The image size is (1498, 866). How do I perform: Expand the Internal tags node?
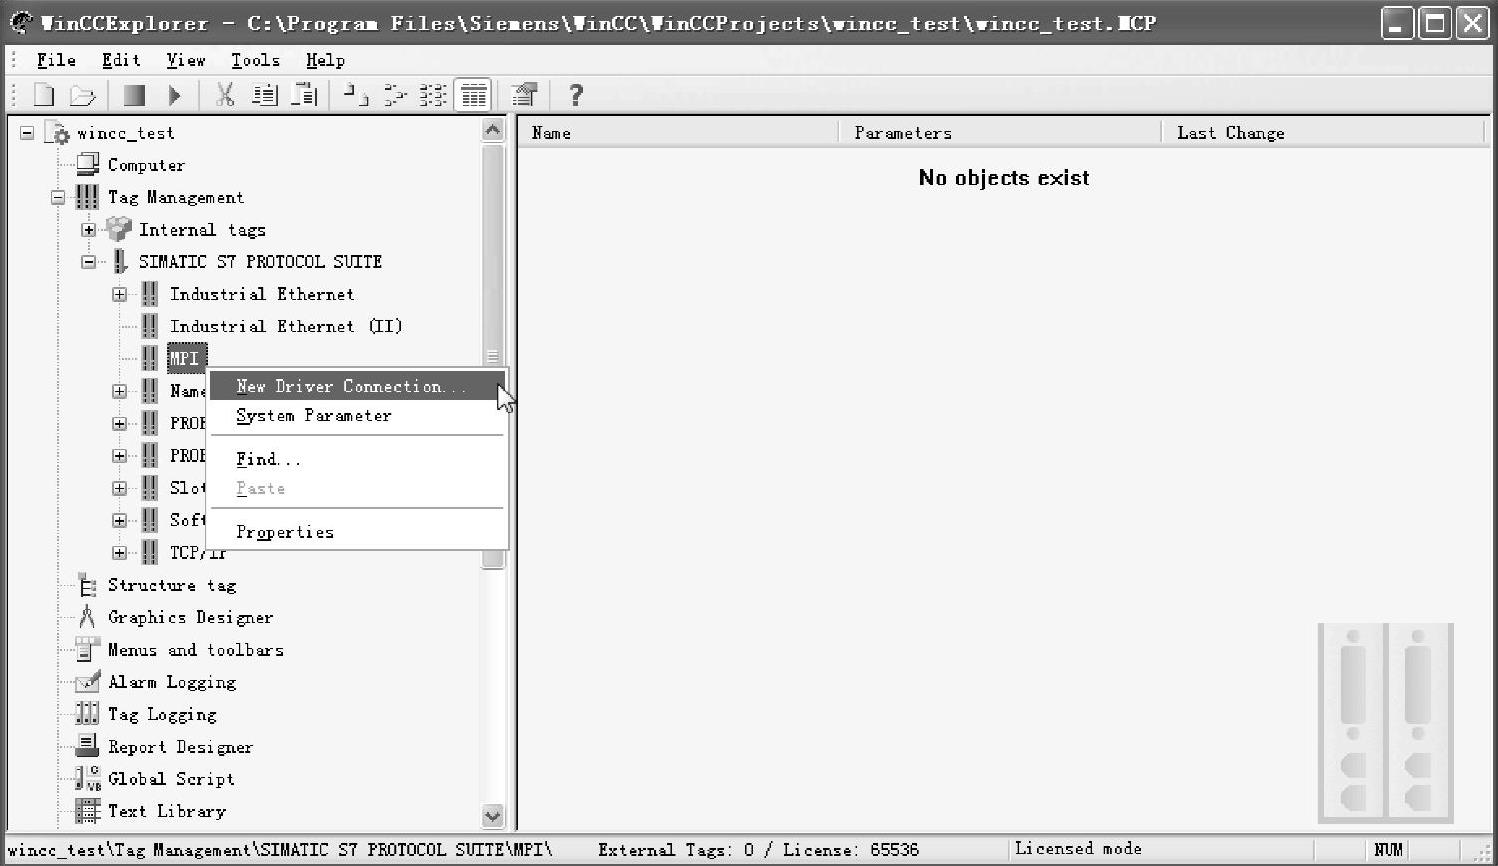coord(89,230)
